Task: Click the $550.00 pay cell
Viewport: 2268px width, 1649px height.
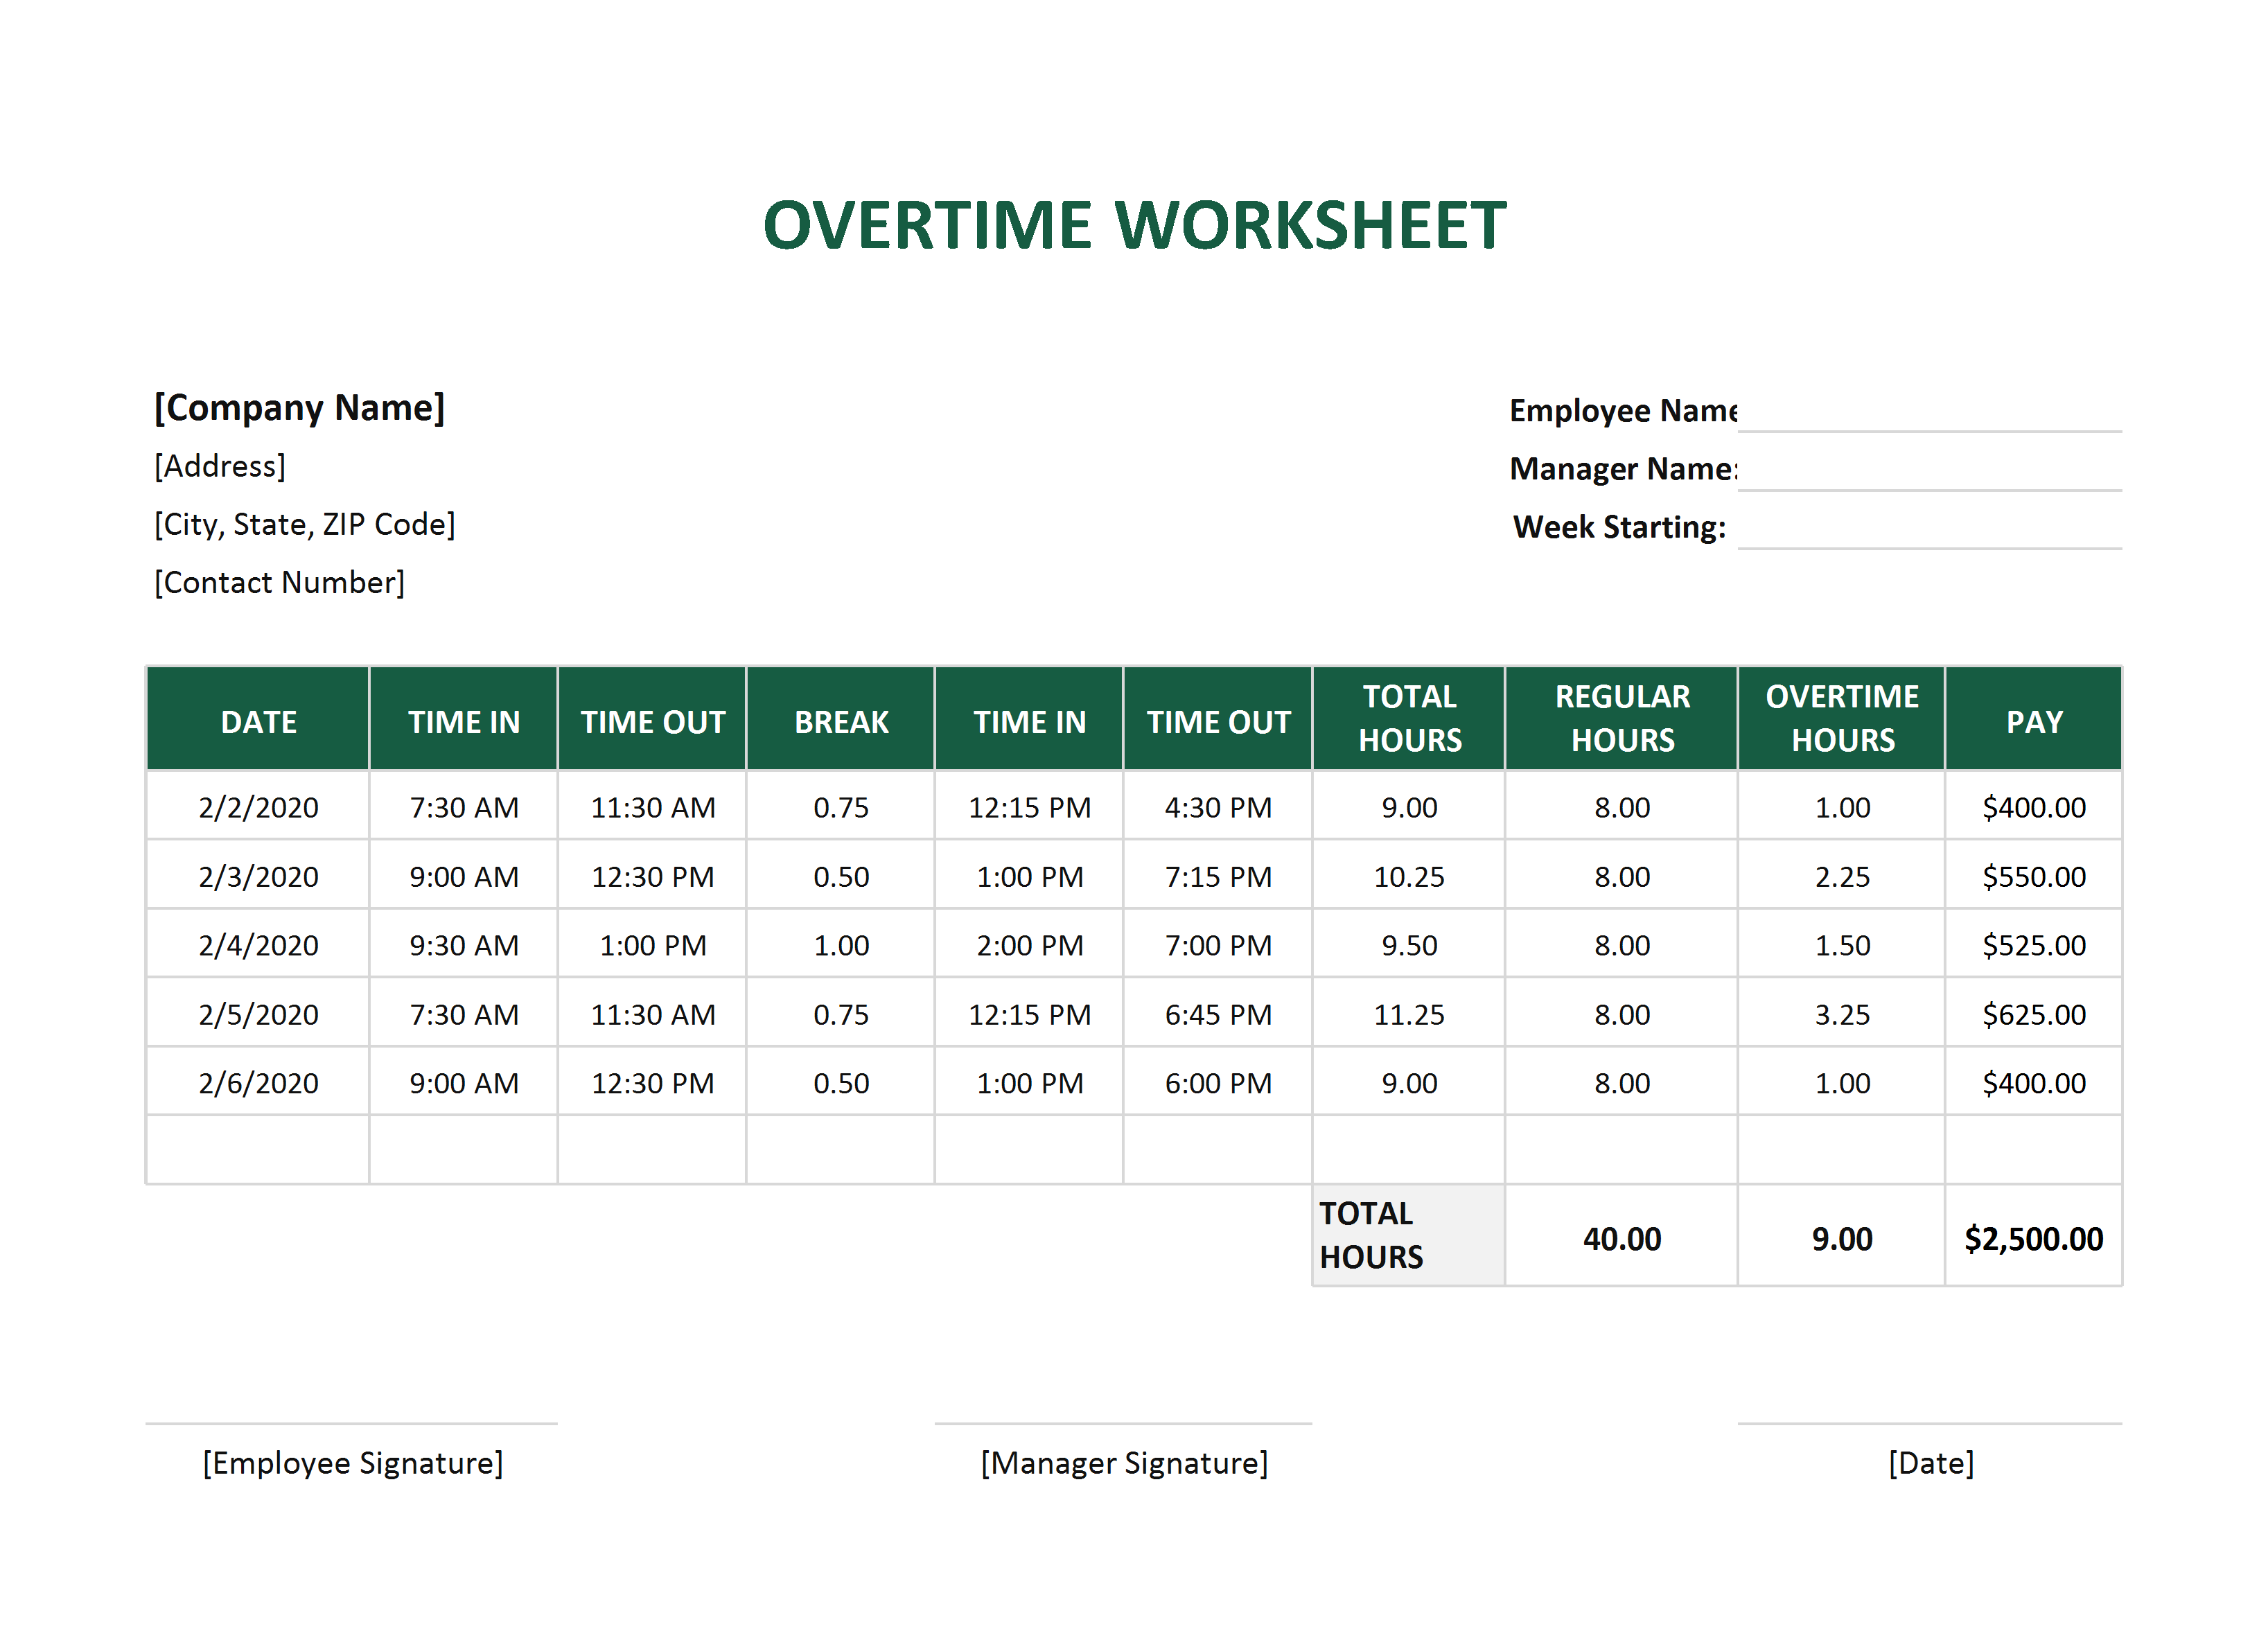Action: (x=2034, y=876)
